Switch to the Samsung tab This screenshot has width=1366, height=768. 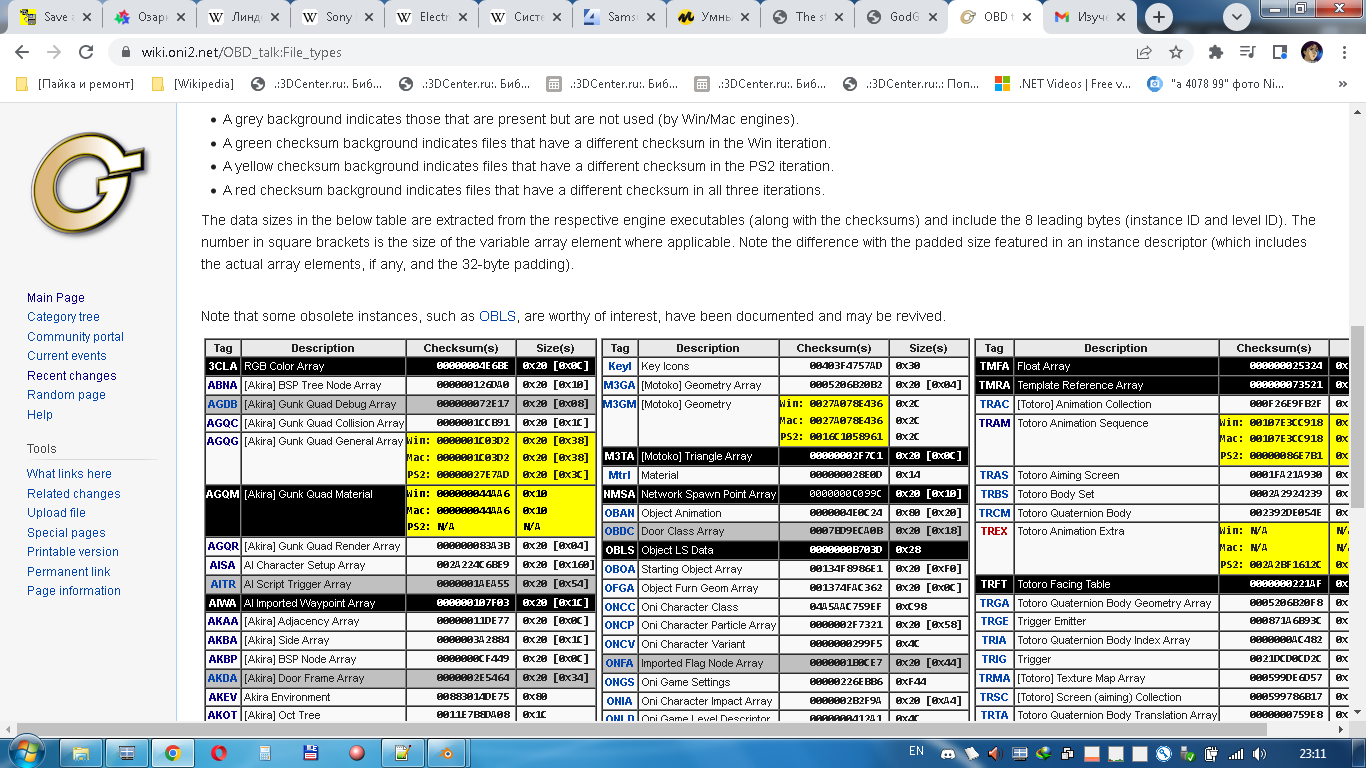coord(618,17)
